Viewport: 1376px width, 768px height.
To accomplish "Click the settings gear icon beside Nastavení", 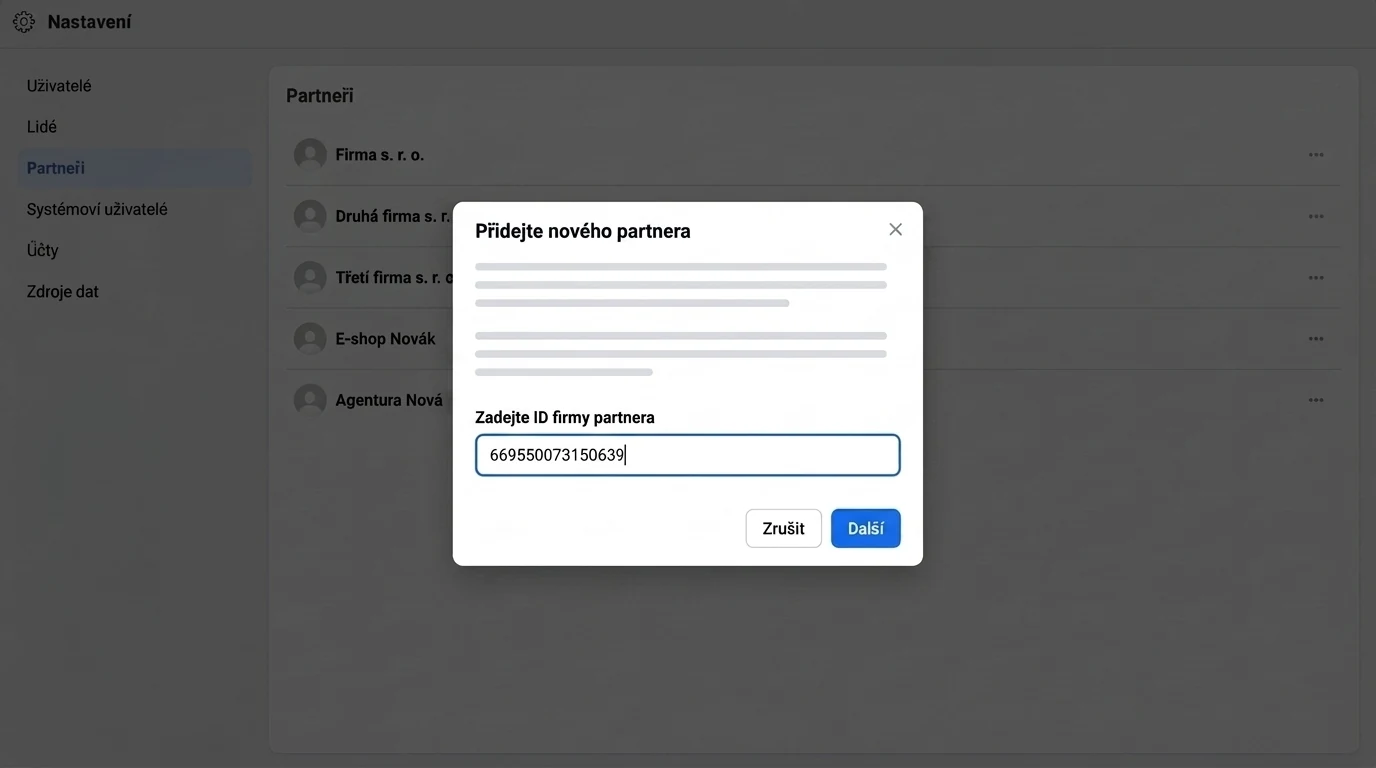I will pyautogui.click(x=23, y=22).
